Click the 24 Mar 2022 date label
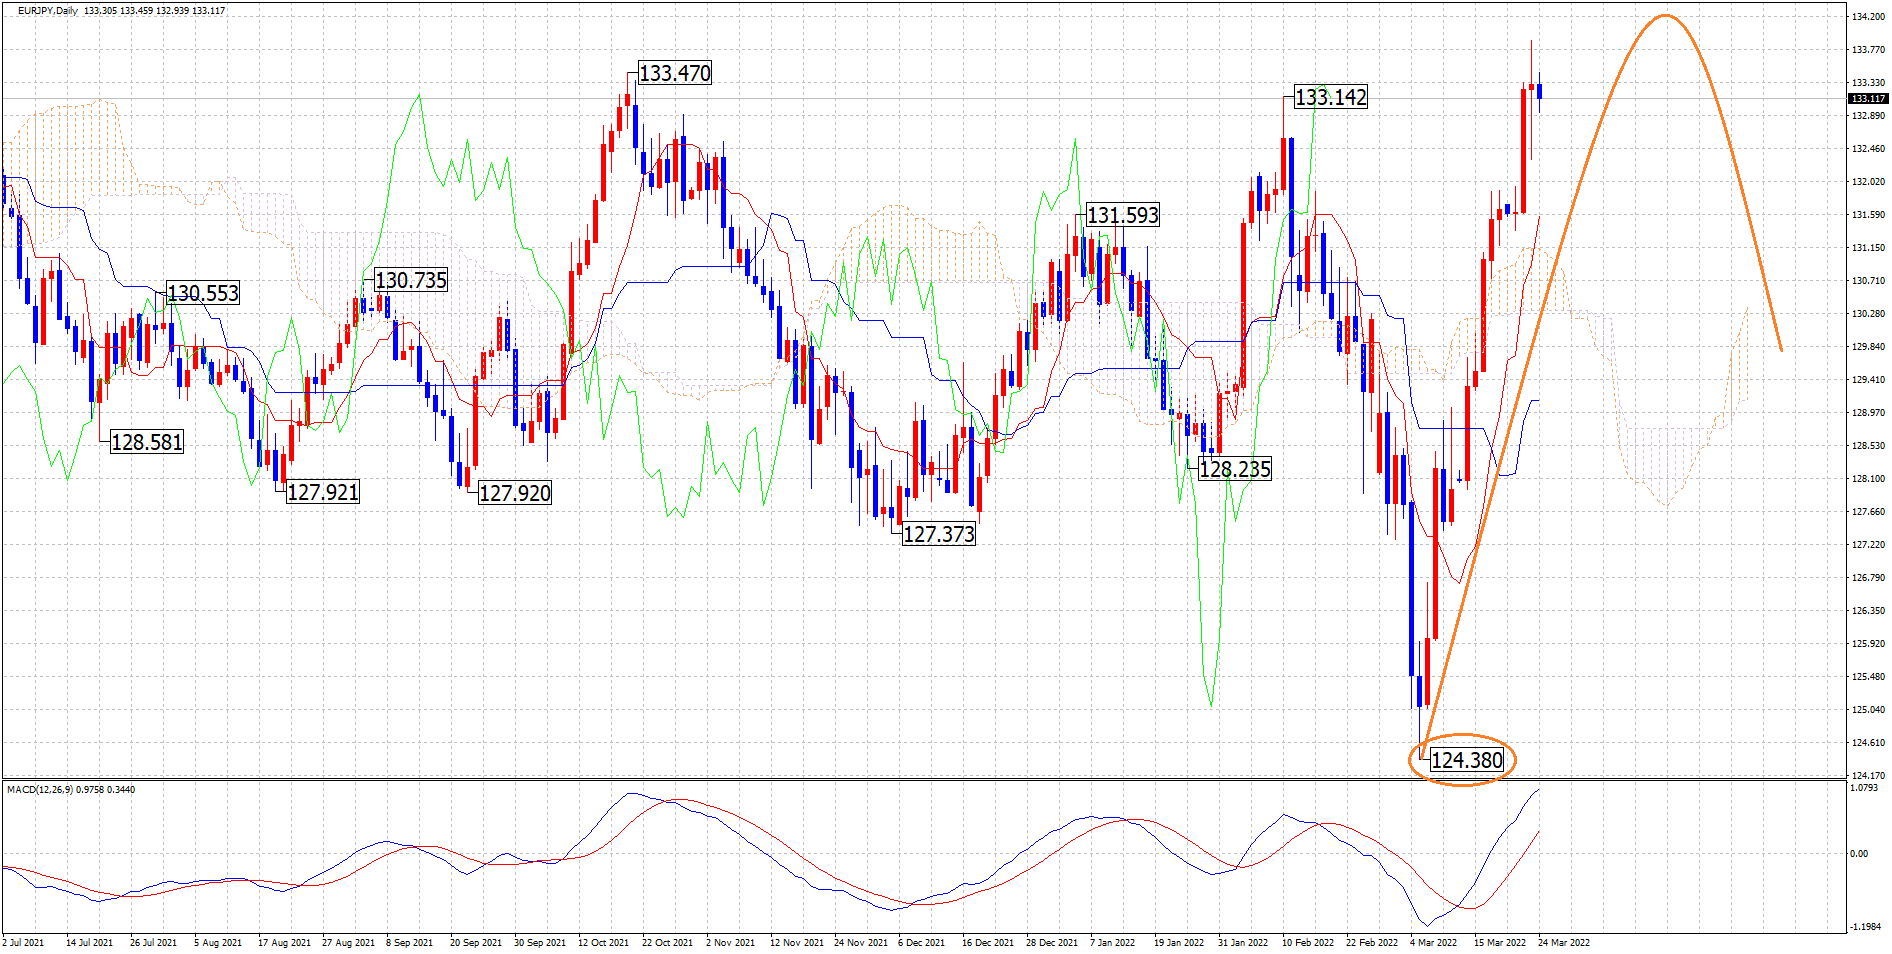The width and height of the screenshot is (1892, 954). click(x=1563, y=943)
